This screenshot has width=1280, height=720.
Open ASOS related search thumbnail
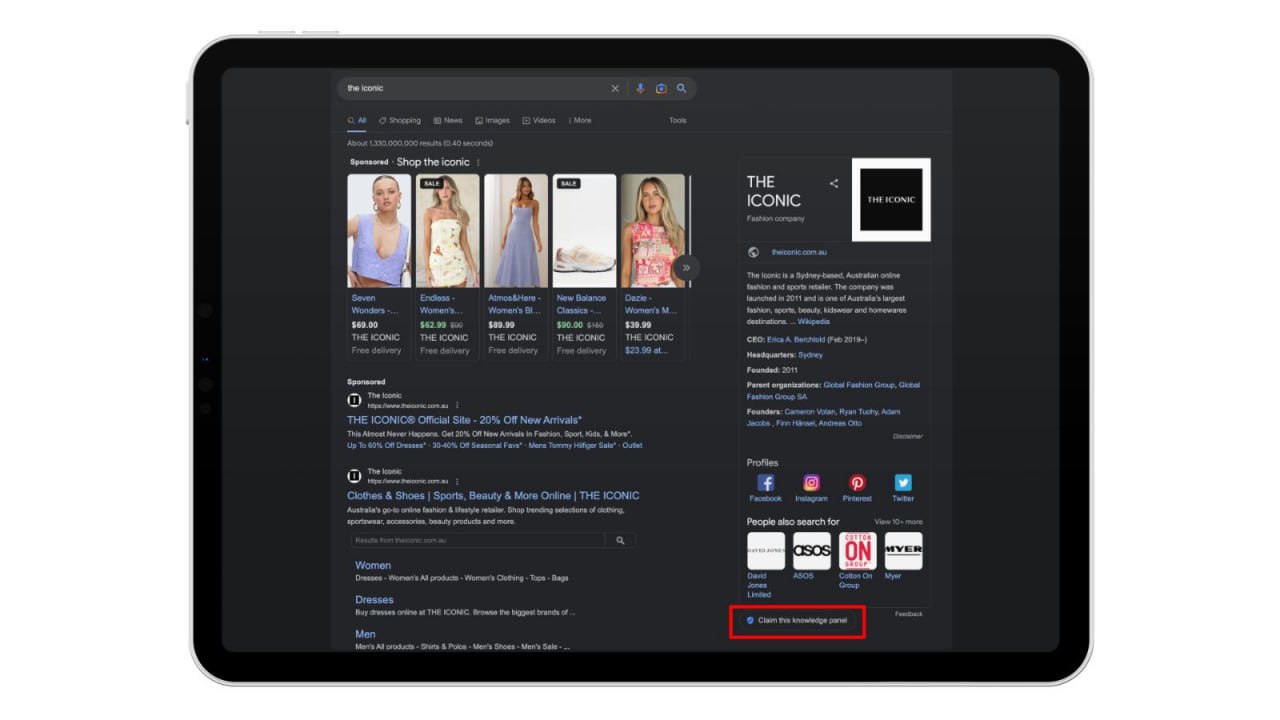812,551
